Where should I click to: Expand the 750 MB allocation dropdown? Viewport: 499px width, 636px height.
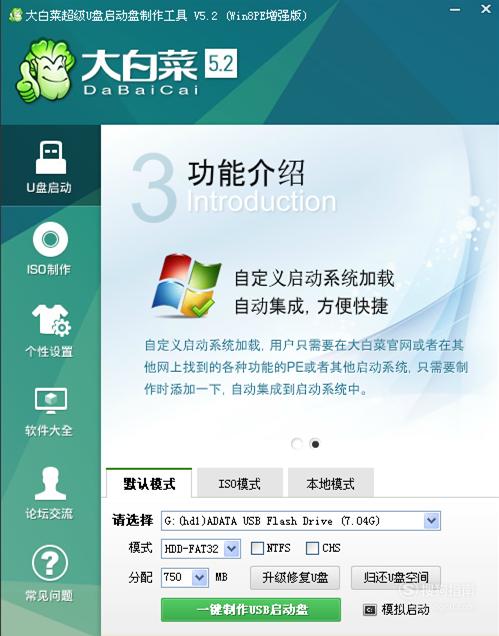click(200, 577)
